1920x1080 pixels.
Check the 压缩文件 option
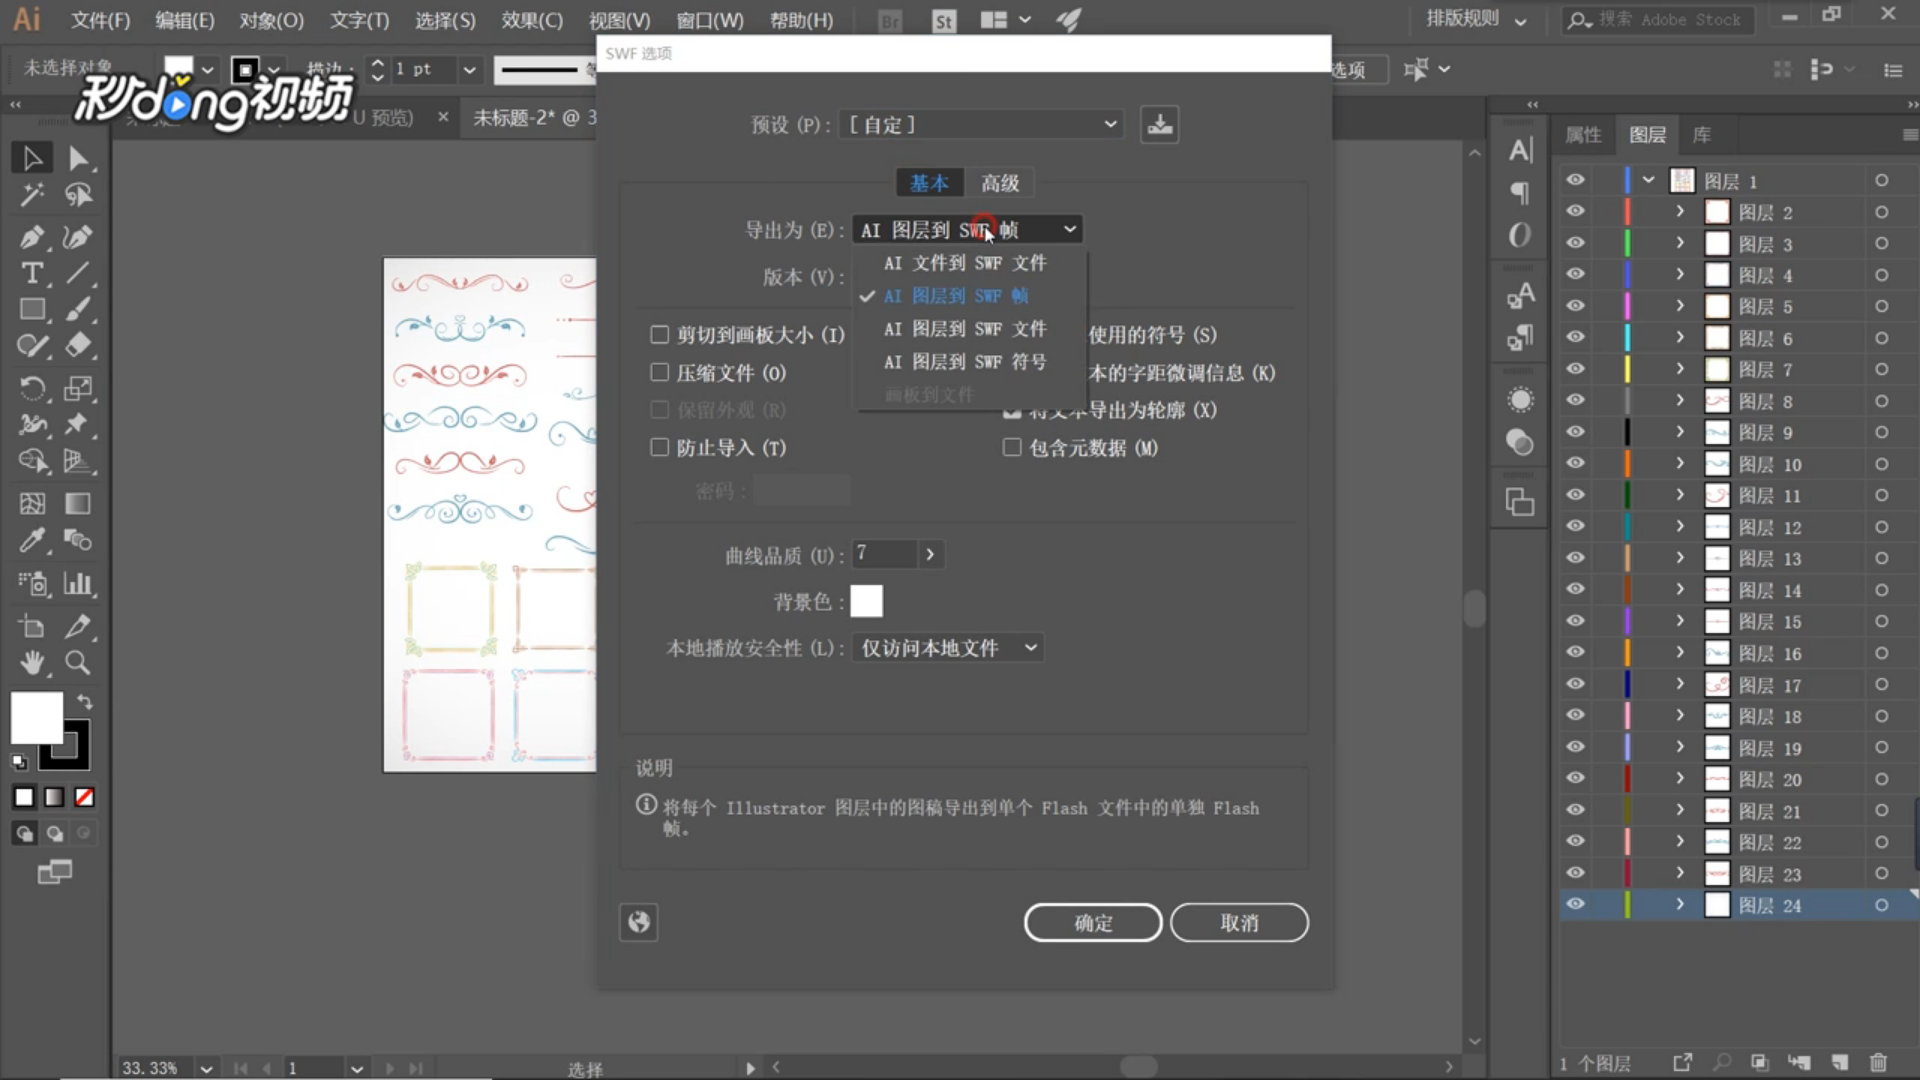[659, 373]
